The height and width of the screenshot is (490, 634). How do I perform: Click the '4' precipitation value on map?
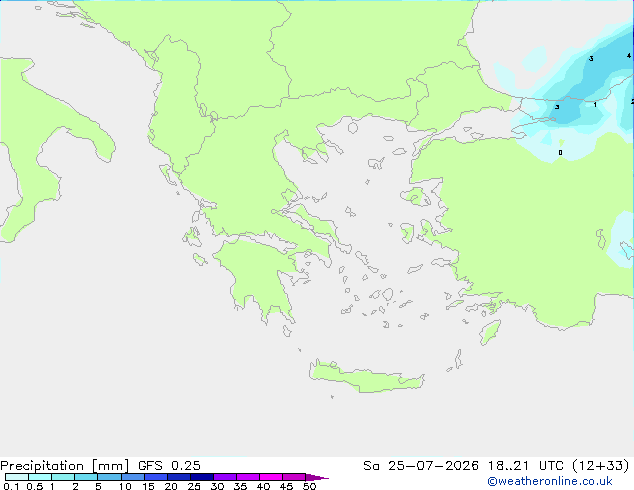[629, 55]
